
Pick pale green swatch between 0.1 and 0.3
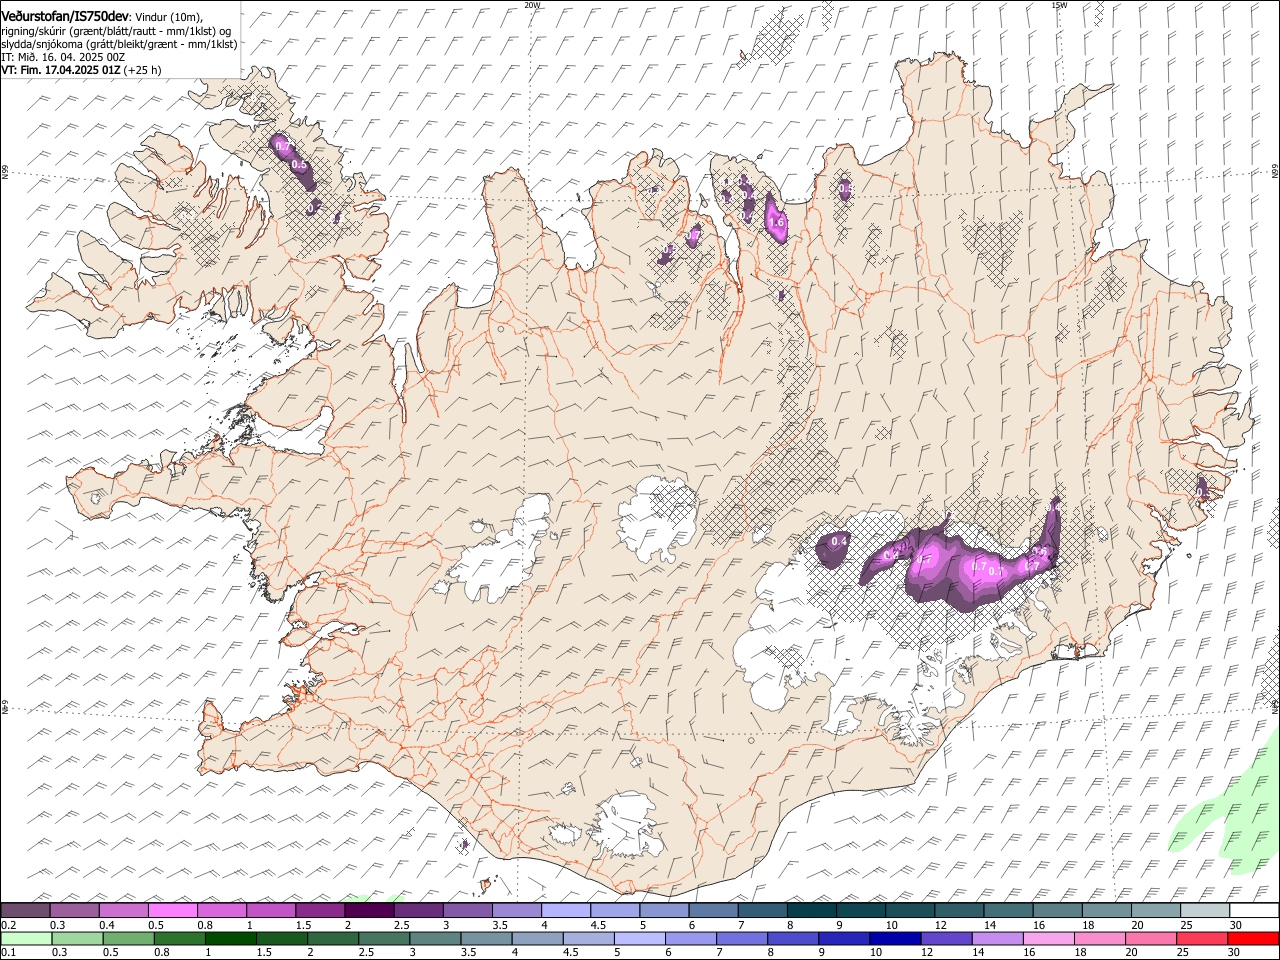[x=26, y=938]
